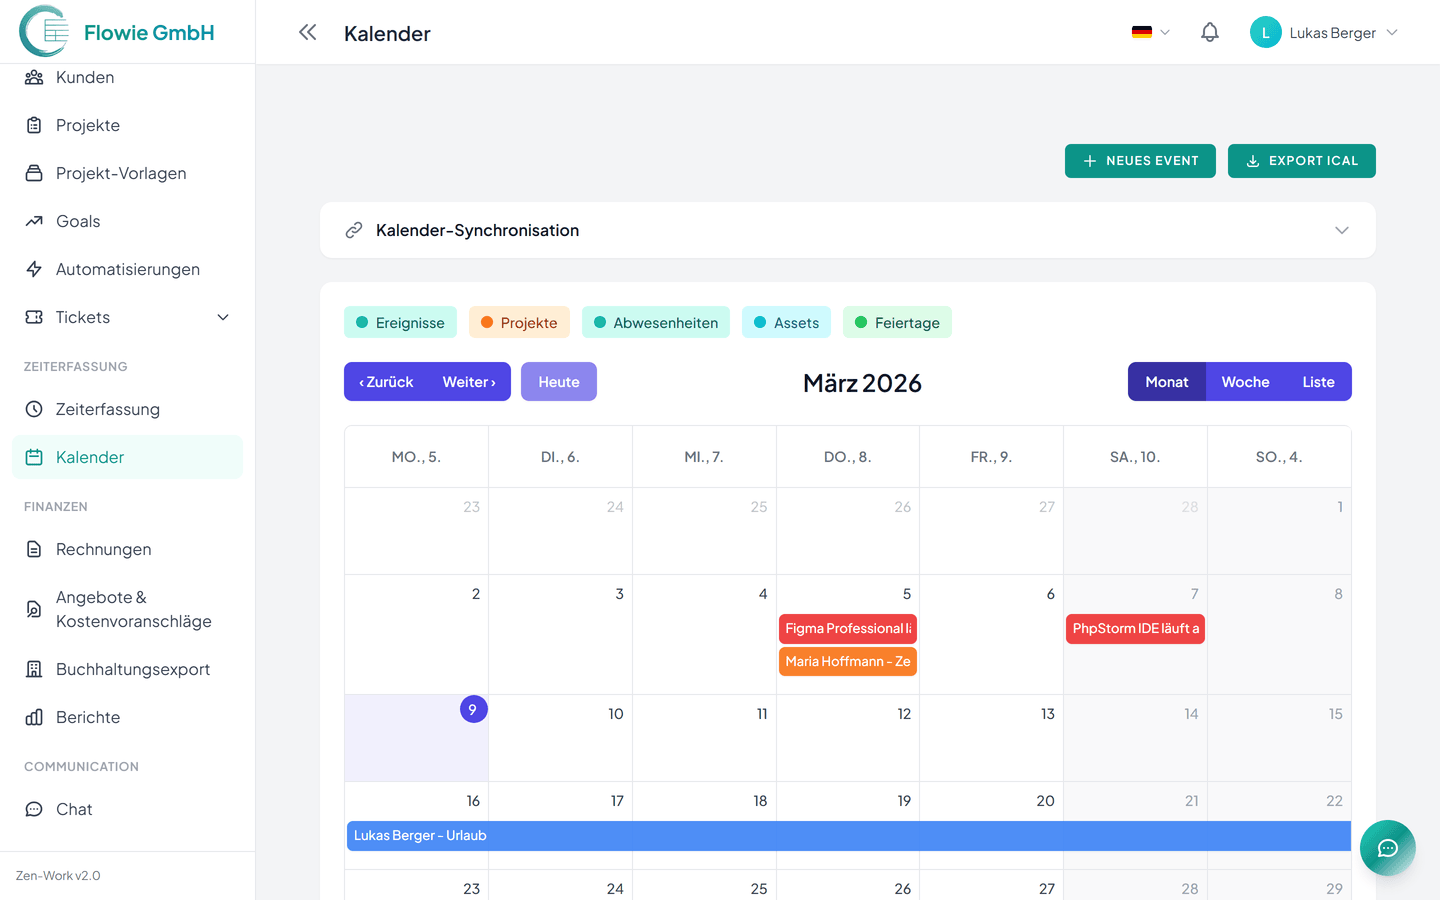Viewport: 1440px width, 900px height.
Task: Collapse the sidebar with double-chevron icon
Action: point(307,31)
